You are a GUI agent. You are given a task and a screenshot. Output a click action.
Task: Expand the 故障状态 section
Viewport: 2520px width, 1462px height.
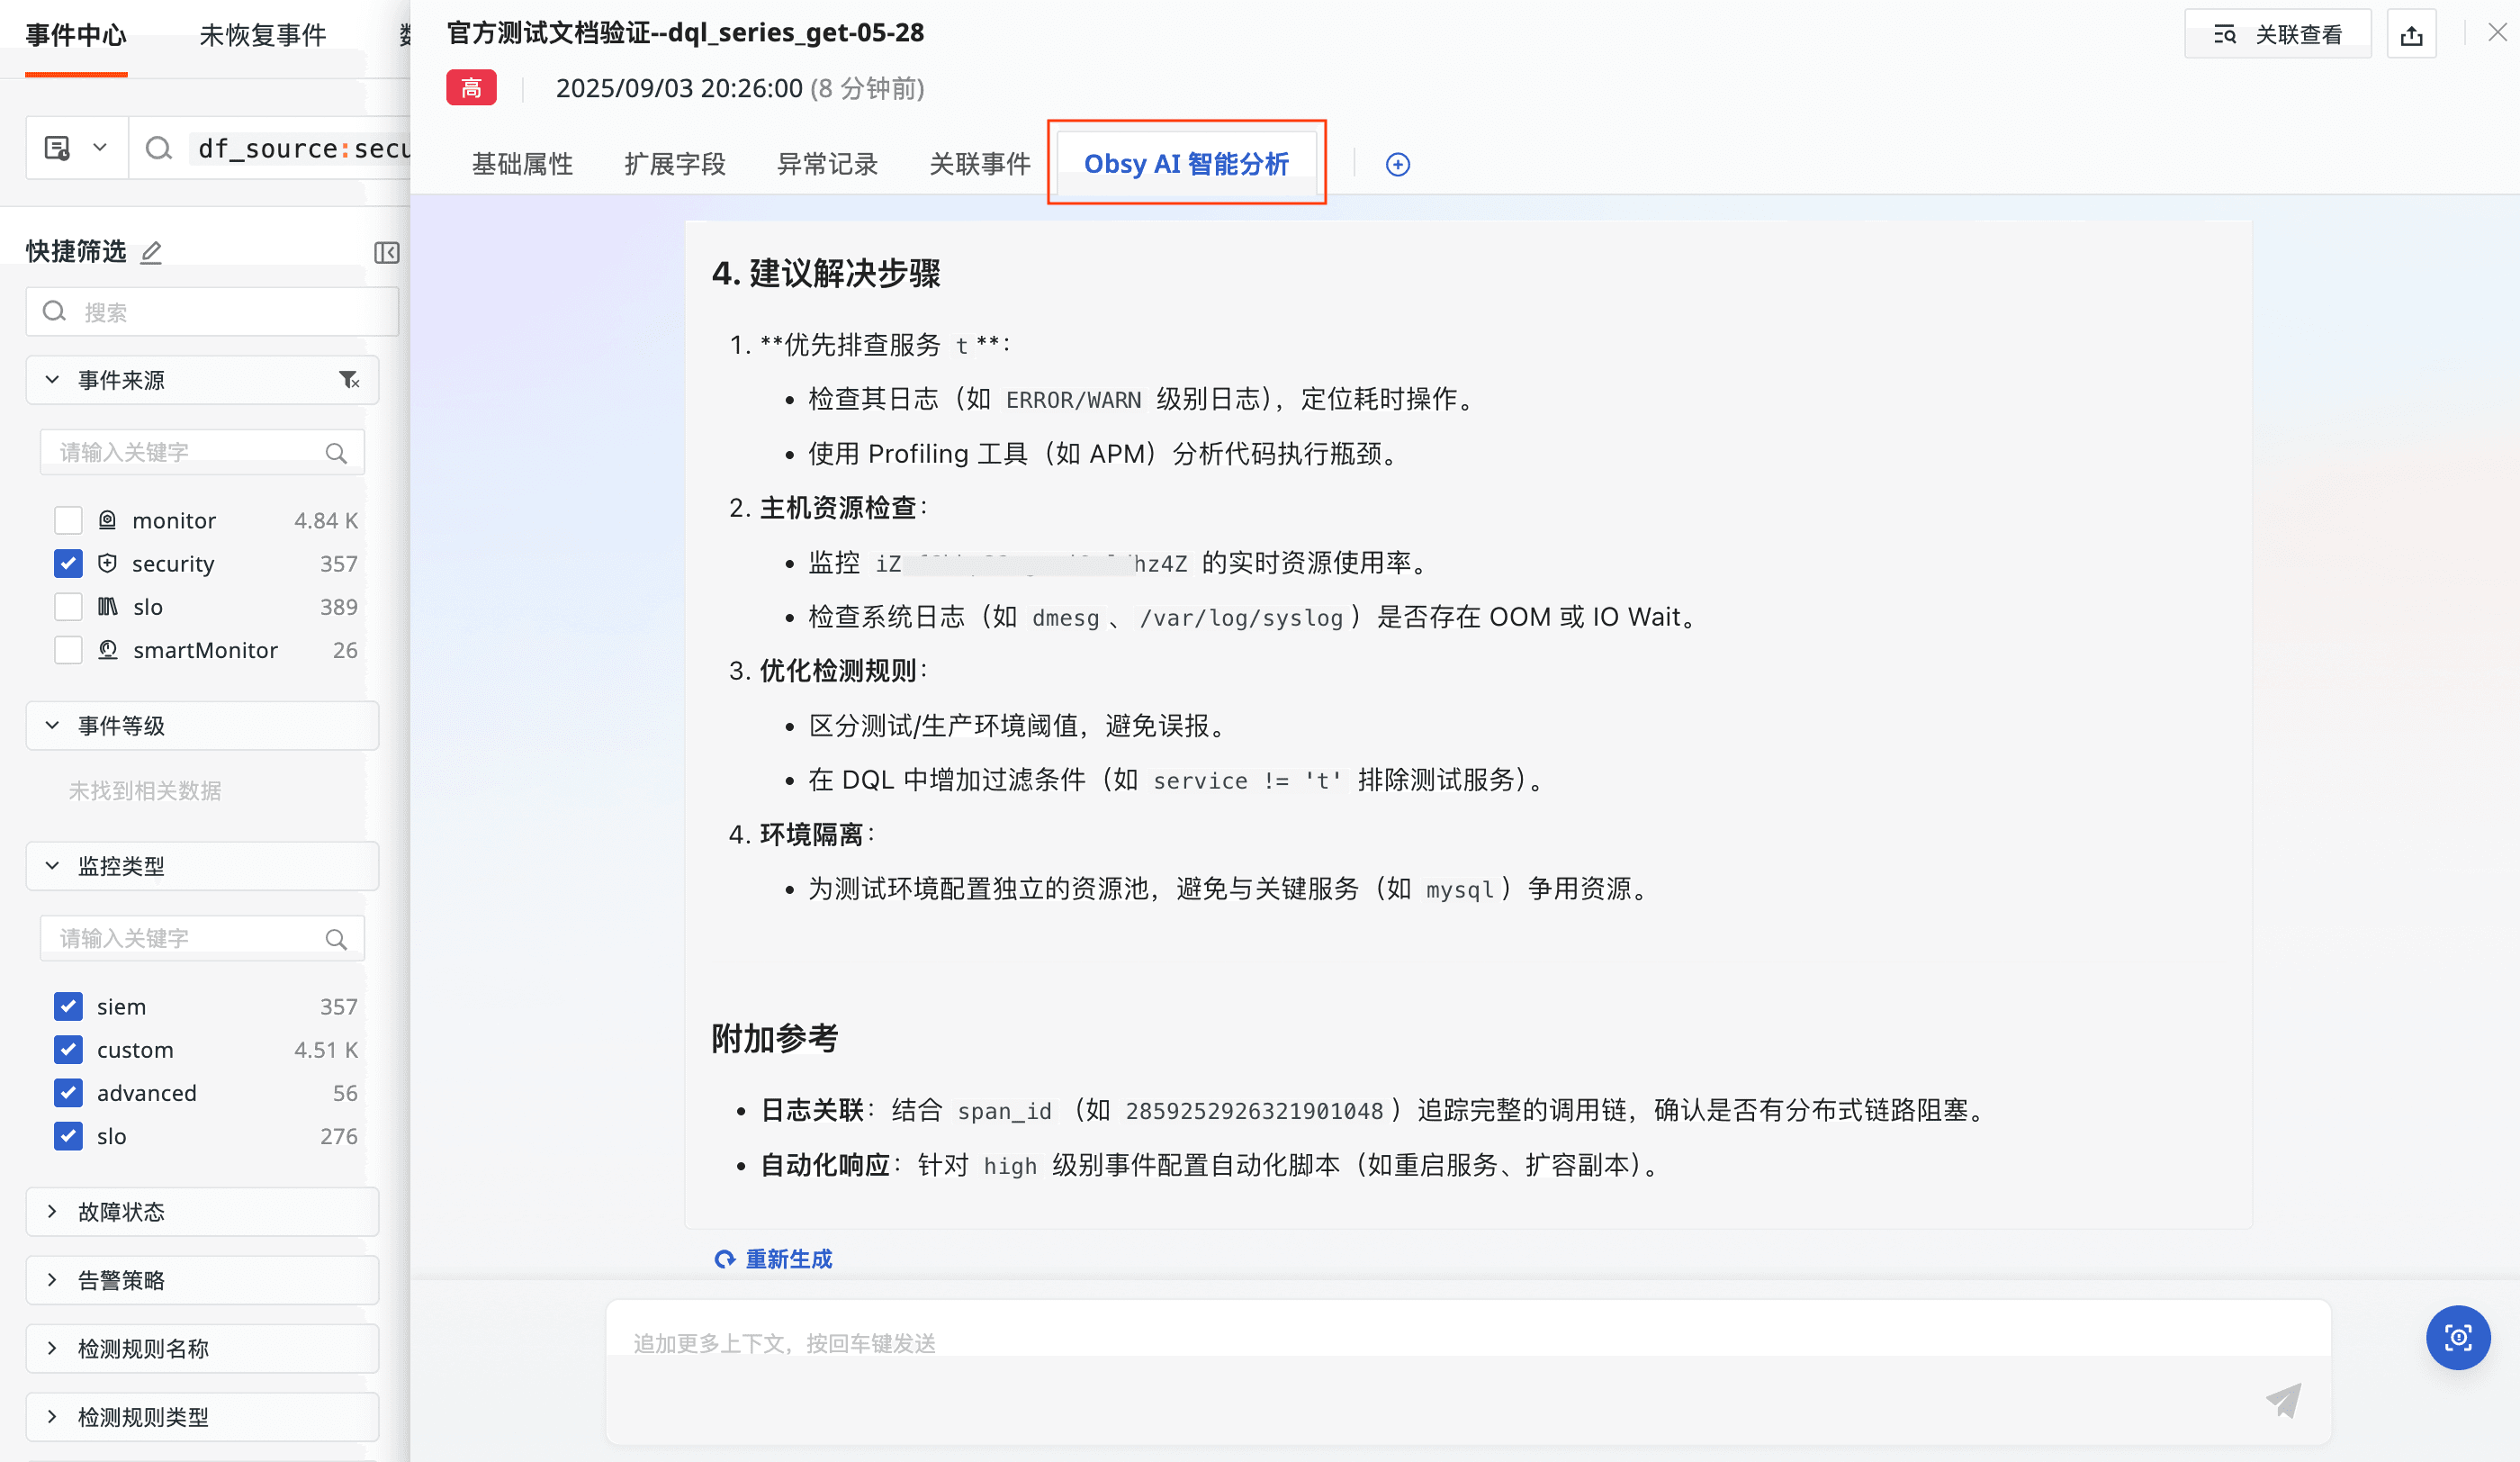pos(202,1212)
